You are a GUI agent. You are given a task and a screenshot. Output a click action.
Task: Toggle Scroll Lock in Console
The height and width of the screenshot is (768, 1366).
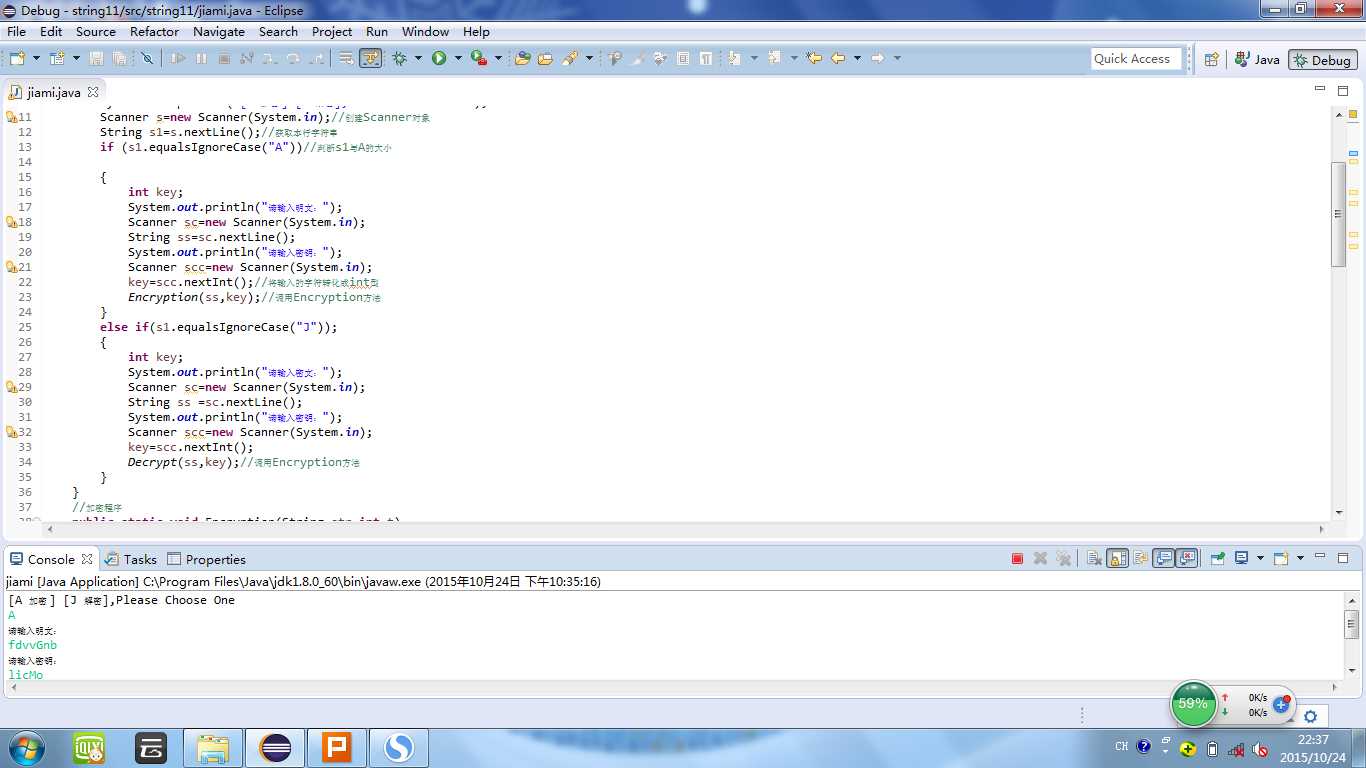(x=1117, y=558)
